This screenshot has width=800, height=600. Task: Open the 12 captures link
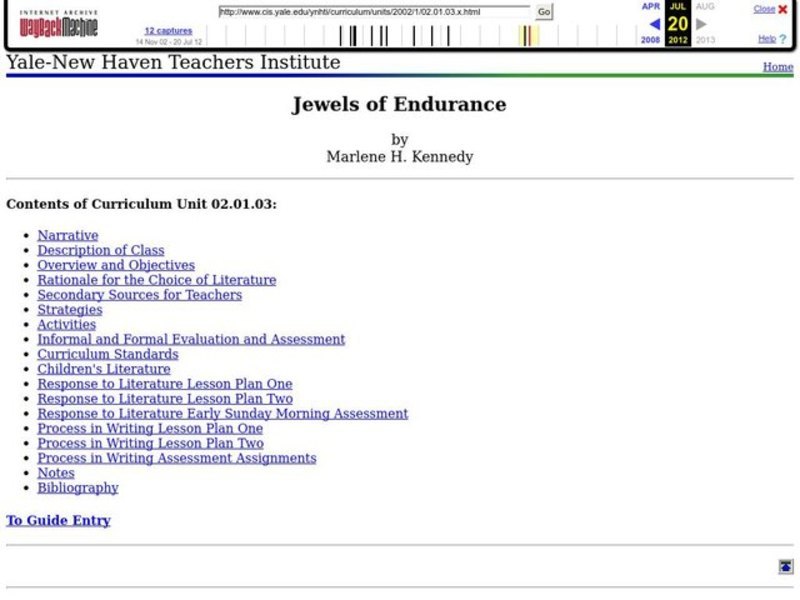click(x=168, y=31)
